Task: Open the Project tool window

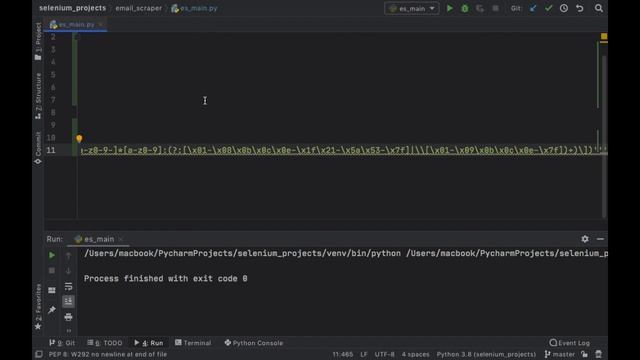Action: coord(38,41)
